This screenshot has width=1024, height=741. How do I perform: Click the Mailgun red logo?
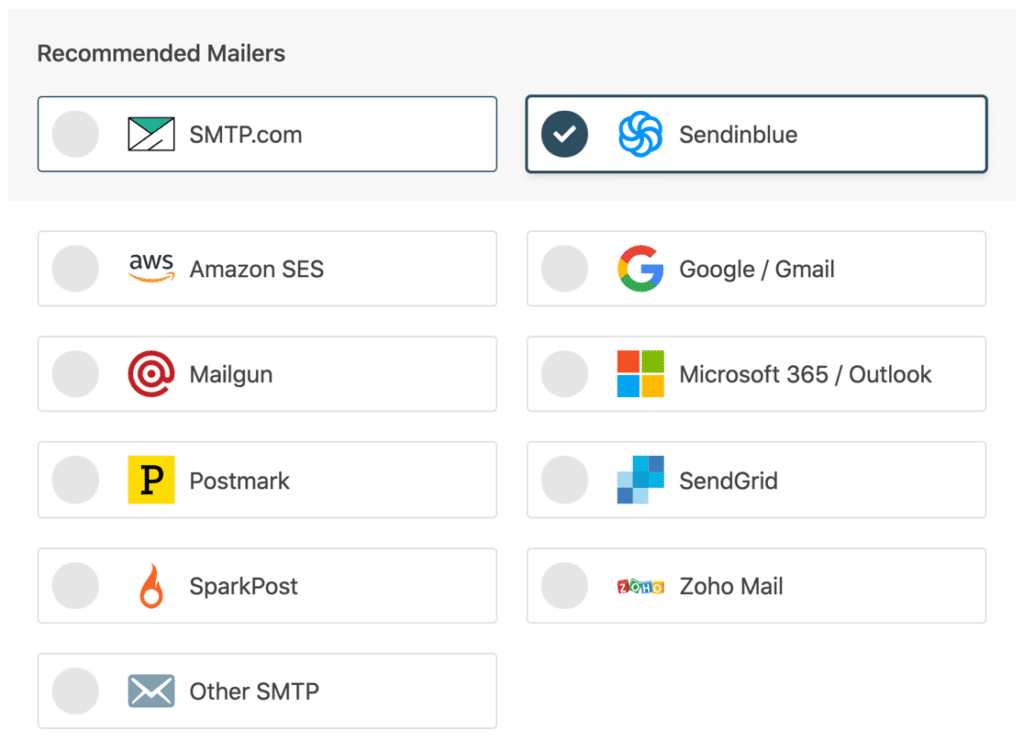coord(151,374)
